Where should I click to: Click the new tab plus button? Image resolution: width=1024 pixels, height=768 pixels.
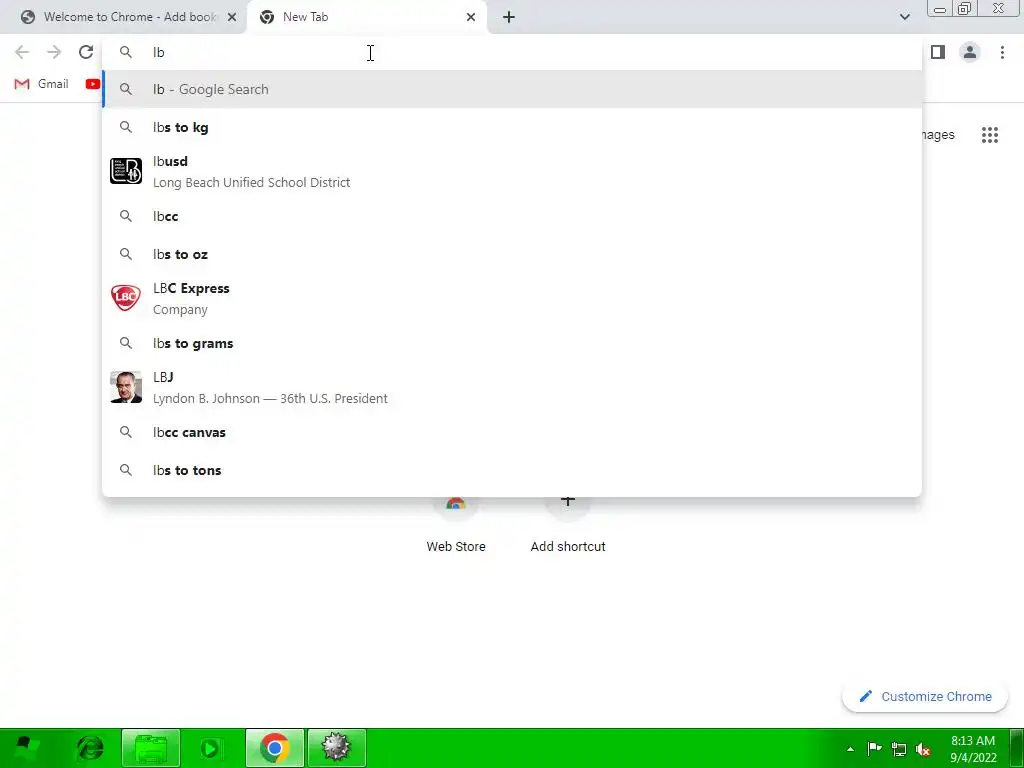509,18
